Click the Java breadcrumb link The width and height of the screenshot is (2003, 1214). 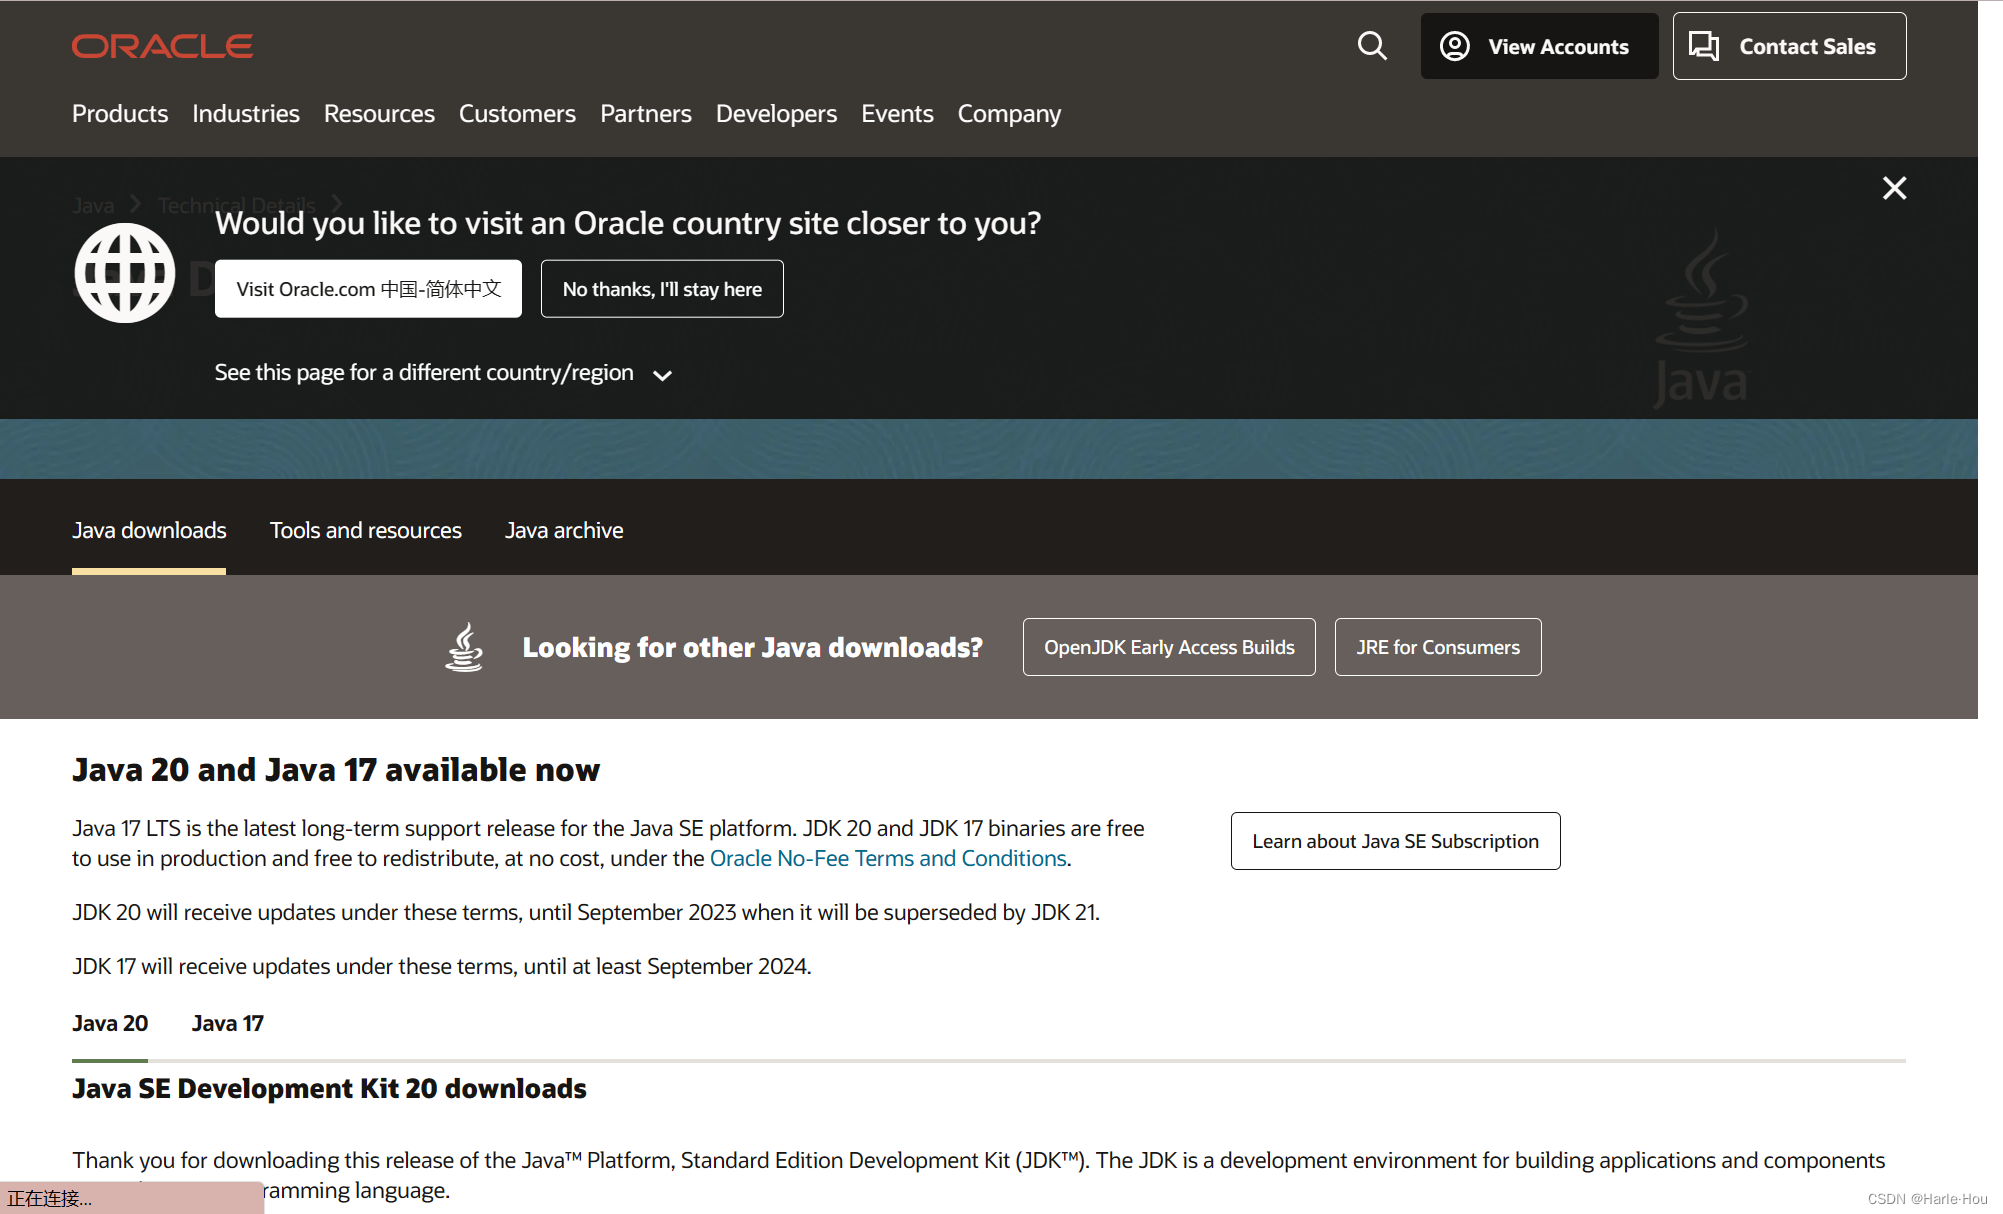point(93,205)
